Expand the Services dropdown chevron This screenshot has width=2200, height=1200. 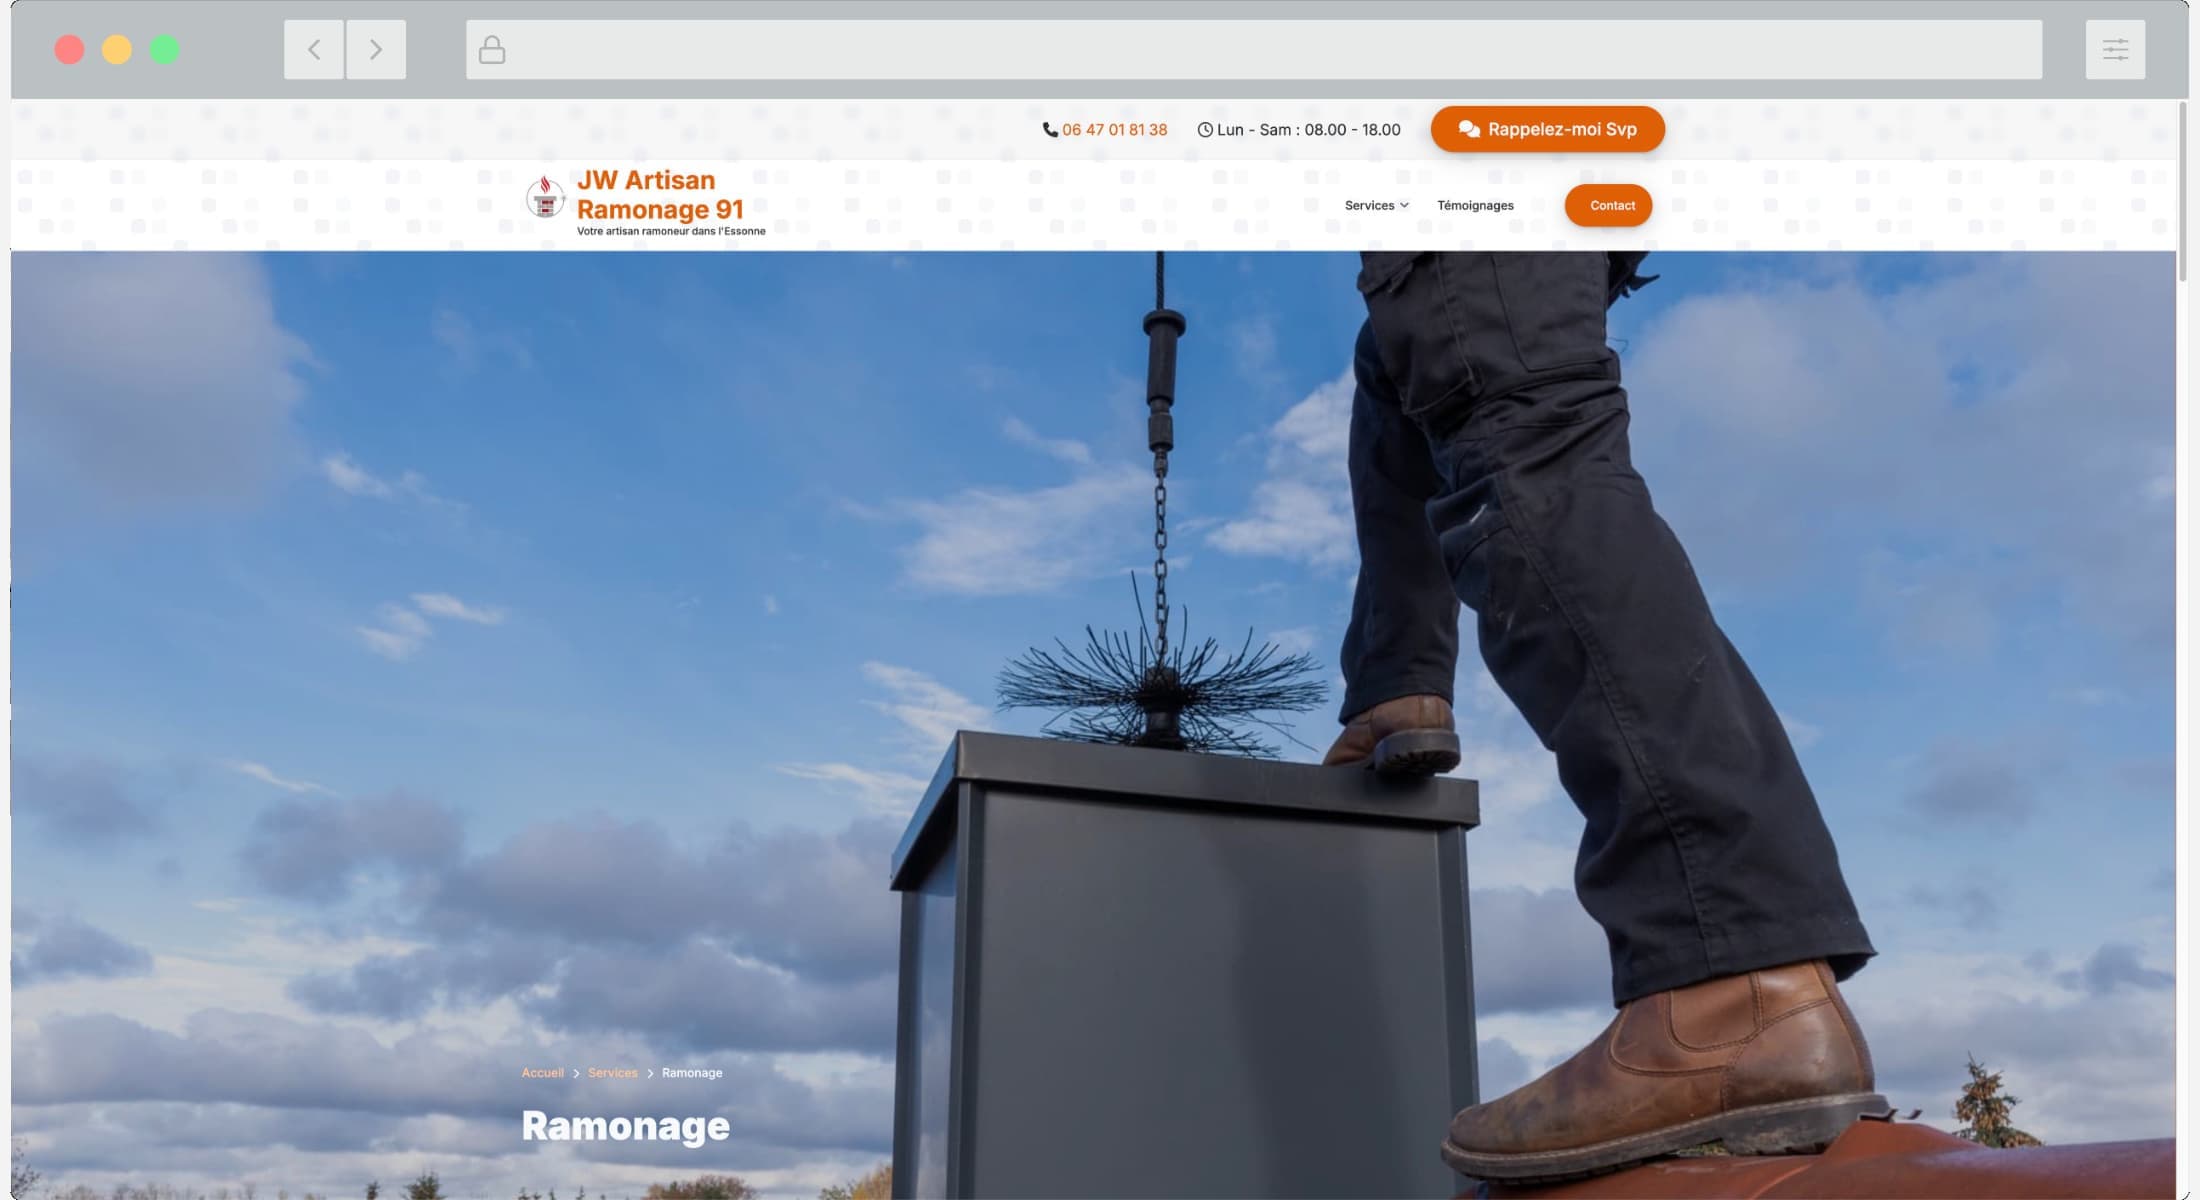tap(1404, 206)
